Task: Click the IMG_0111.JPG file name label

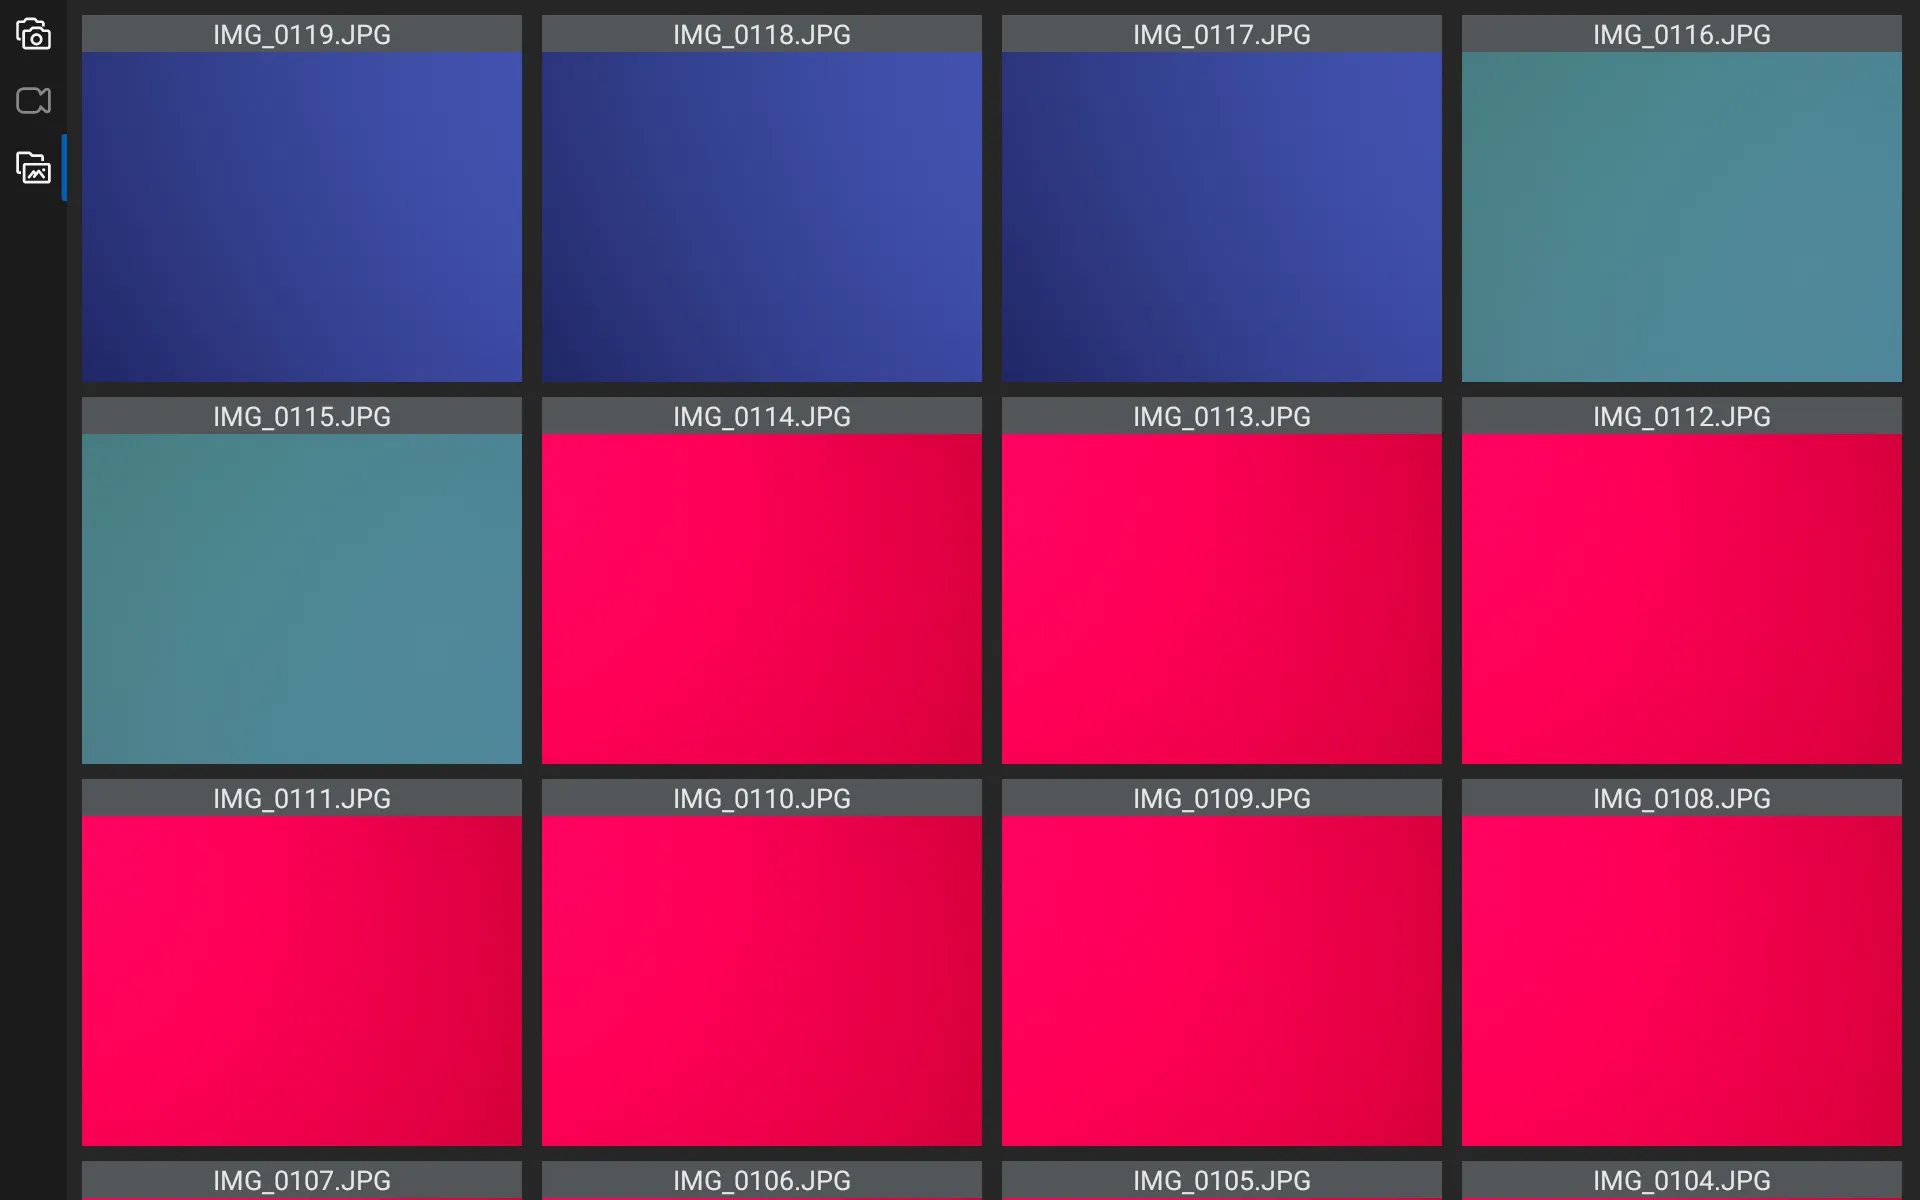Action: click(x=302, y=798)
